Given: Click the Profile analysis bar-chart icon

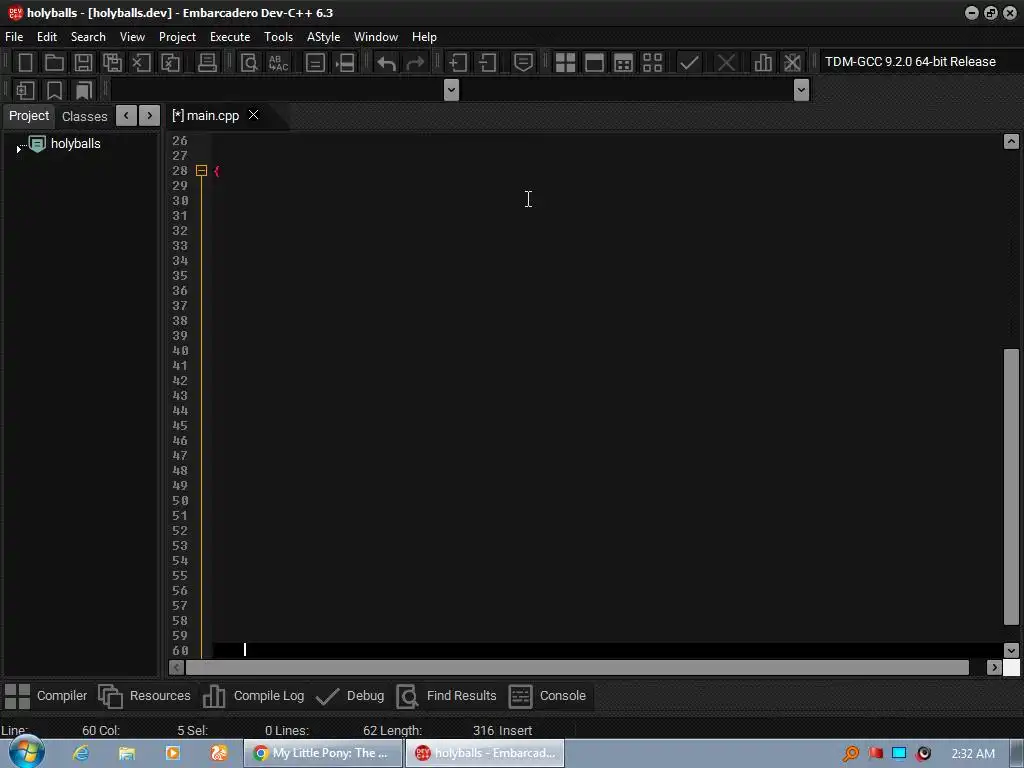Looking at the screenshot, I should [763, 63].
